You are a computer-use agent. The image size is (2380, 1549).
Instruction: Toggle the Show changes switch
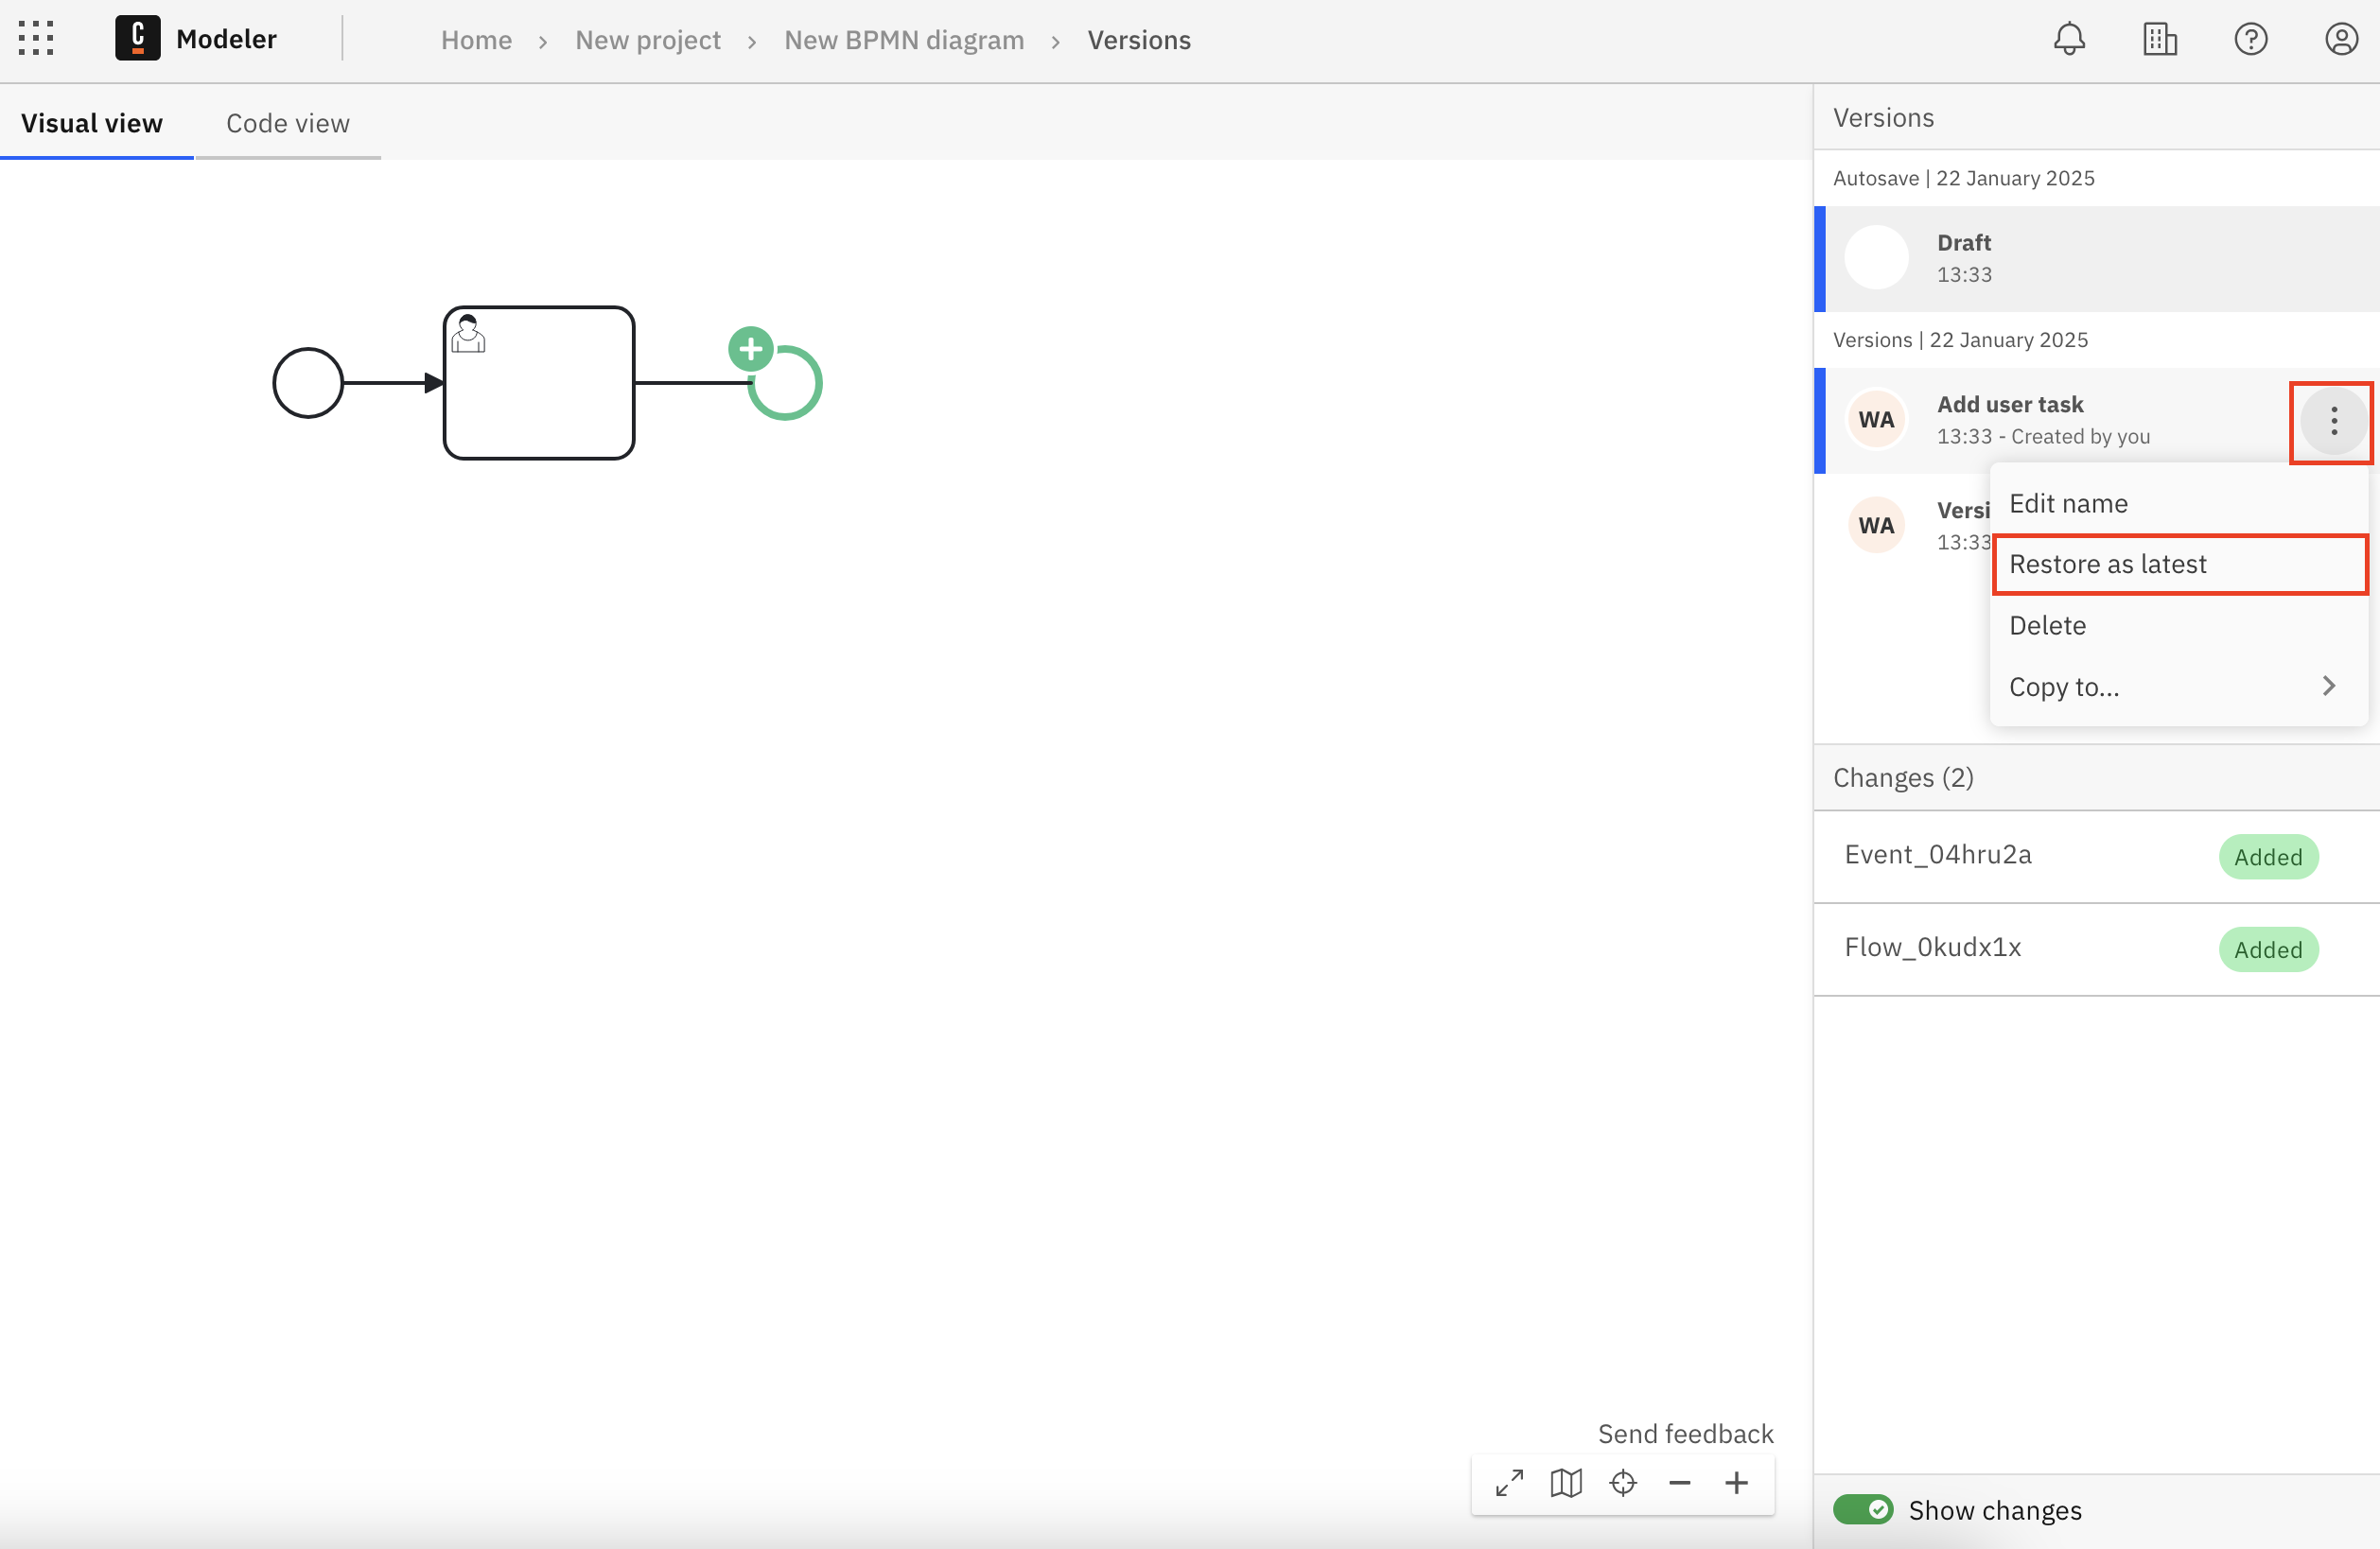tap(1862, 1509)
